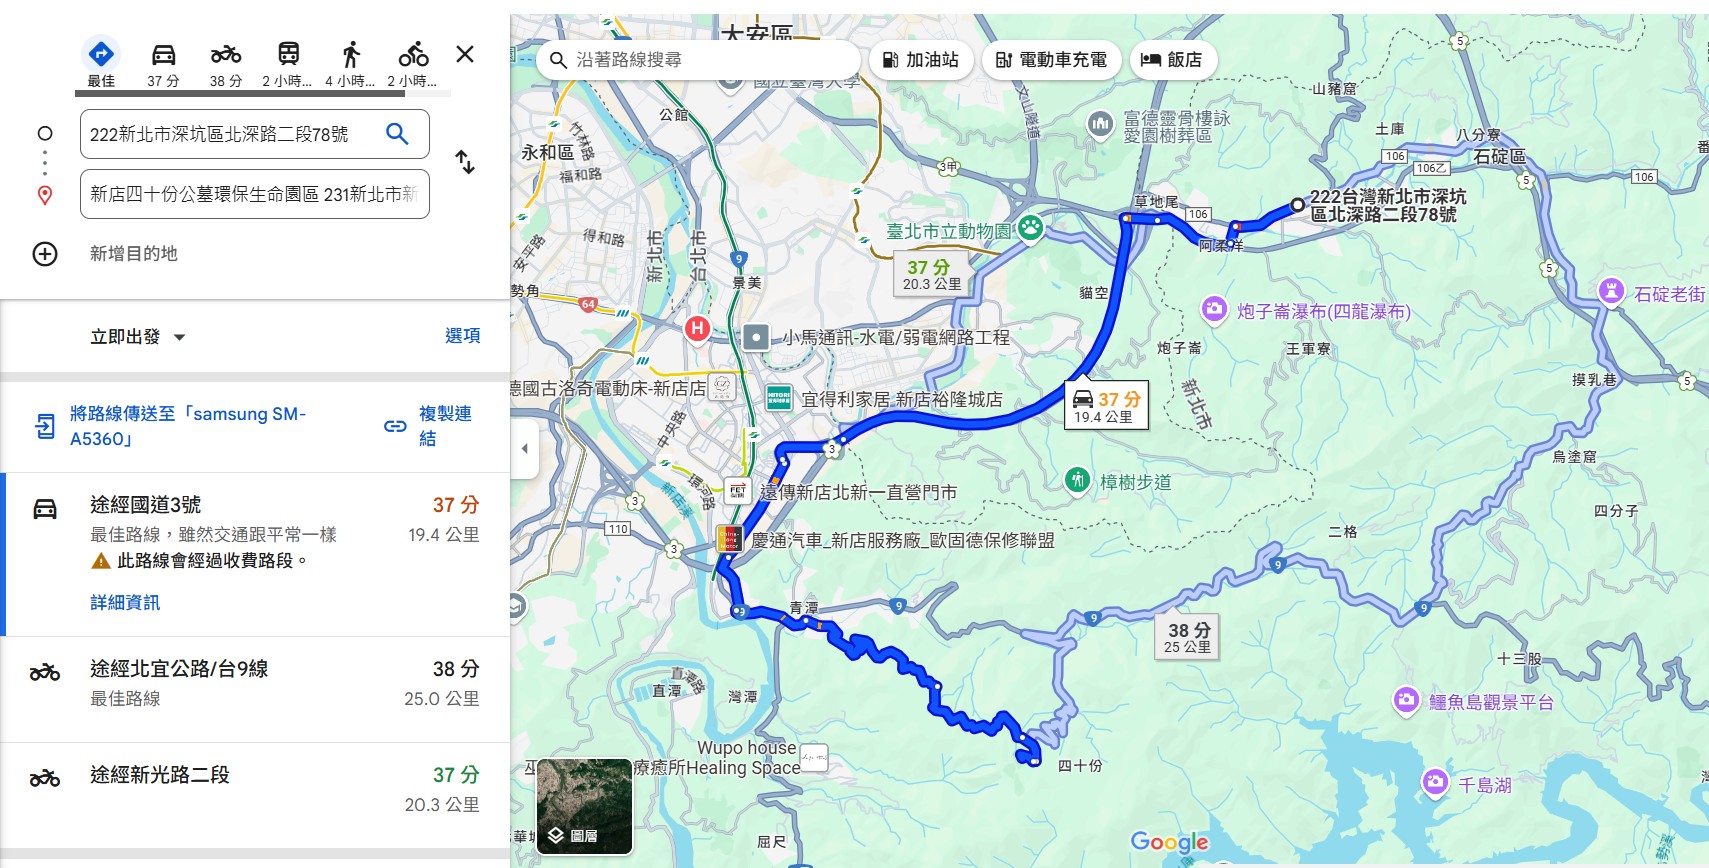Click 新增目的地 text
The height and width of the screenshot is (868, 1709).
[134, 254]
